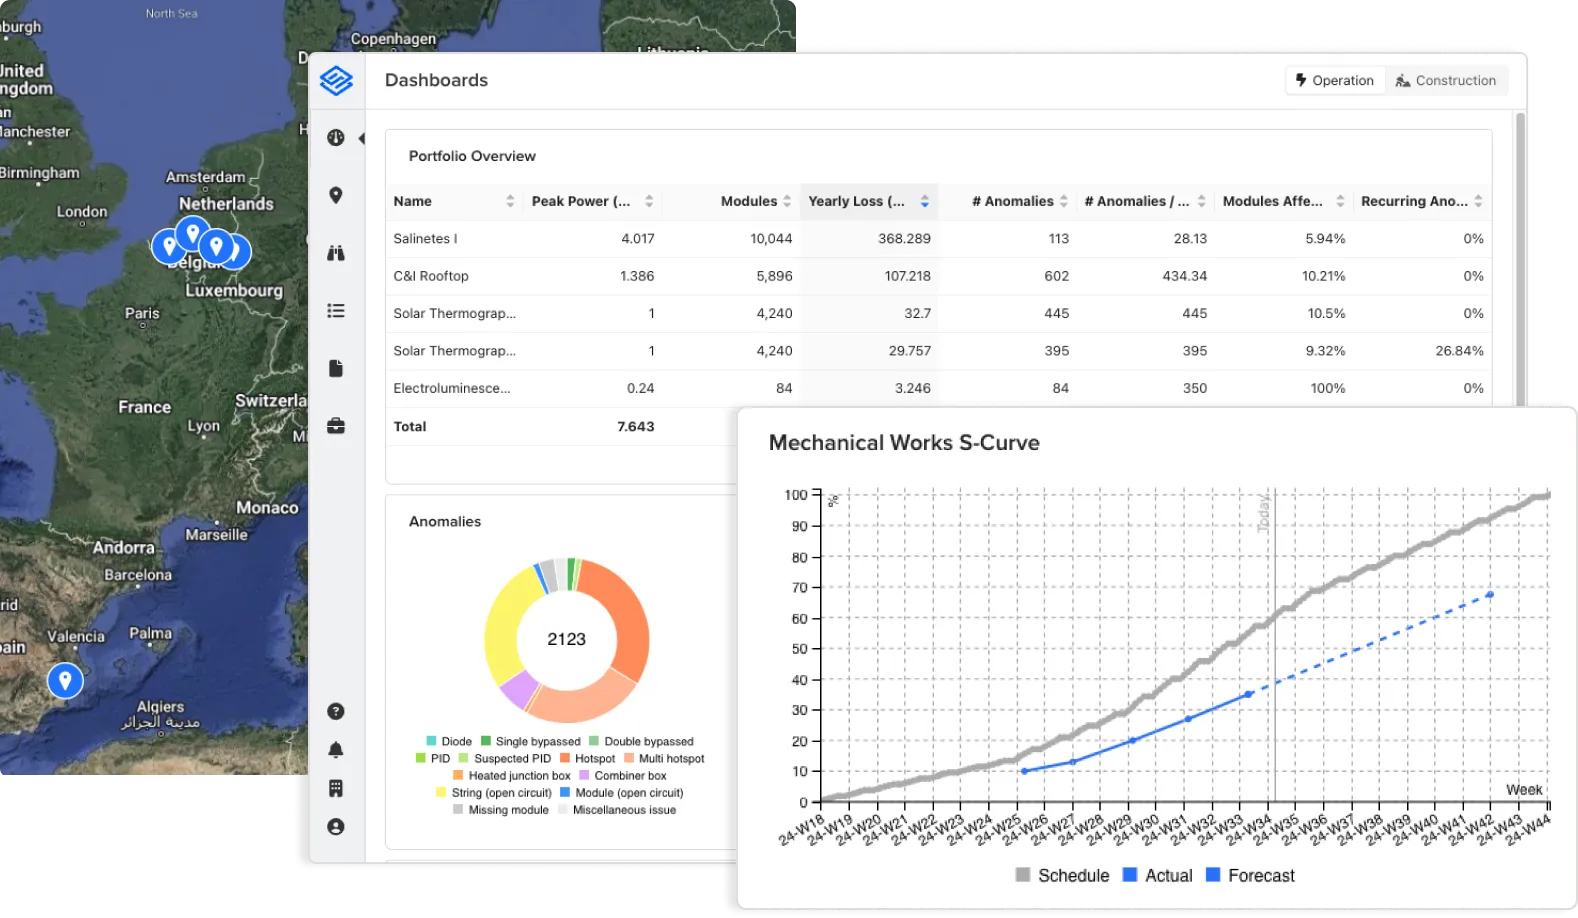The height and width of the screenshot is (918, 1578).
Task: Open the help question mark icon
Action: [x=336, y=711]
